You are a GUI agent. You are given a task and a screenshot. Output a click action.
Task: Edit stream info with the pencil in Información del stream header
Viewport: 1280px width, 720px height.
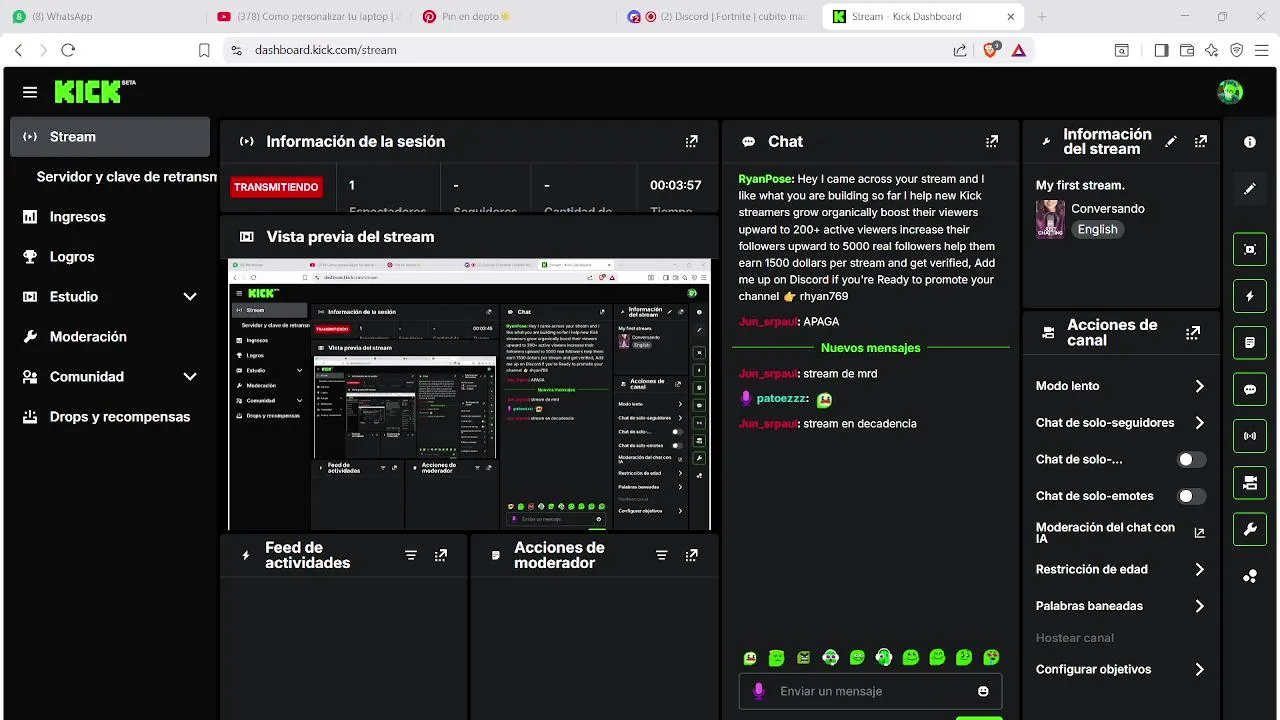tap(1171, 142)
